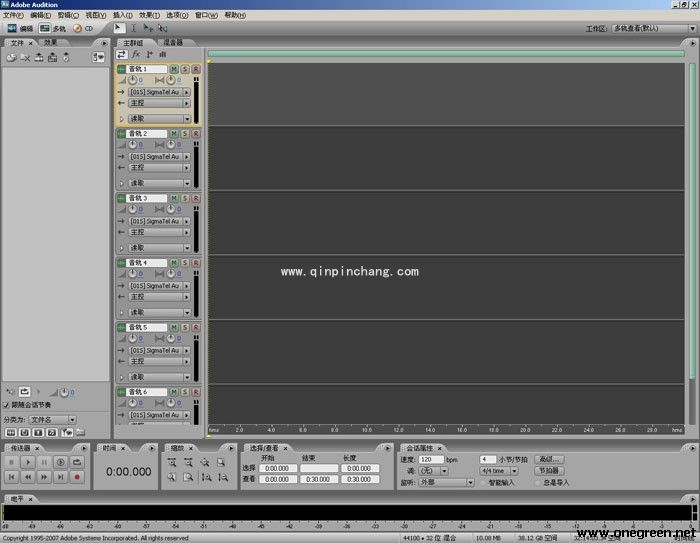This screenshot has height=543, width=700.
Task: Open the 效果(T) menu
Action: coord(149,15)
